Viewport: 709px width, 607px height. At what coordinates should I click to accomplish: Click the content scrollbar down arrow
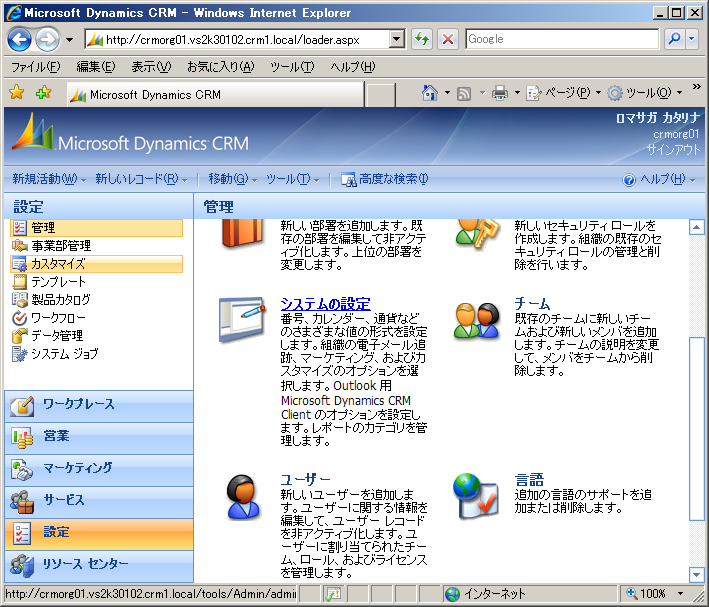[696, 574]
